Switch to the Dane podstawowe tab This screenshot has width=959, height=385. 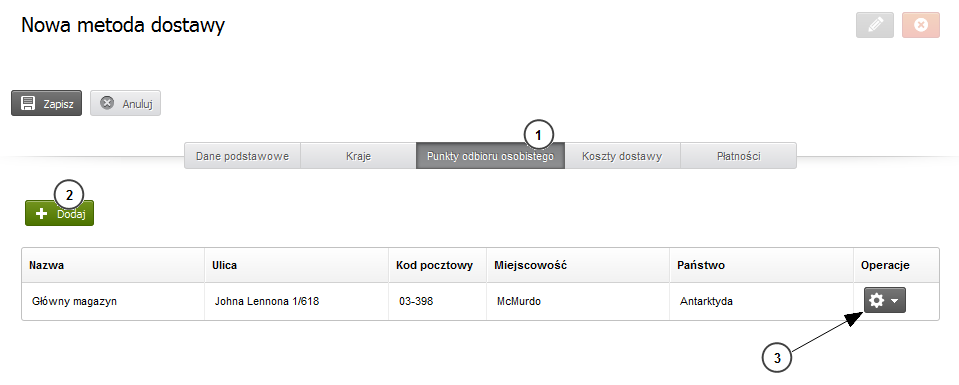pos(242,156)
